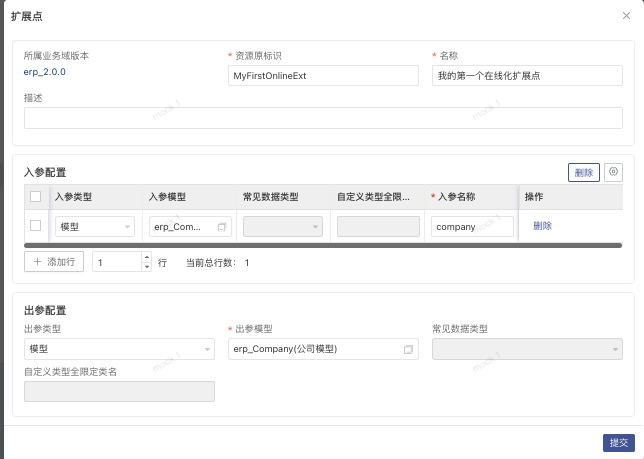Focus the 入参名称 field containing company
This screenshot has height=459, width=644.
pos(472,227)
